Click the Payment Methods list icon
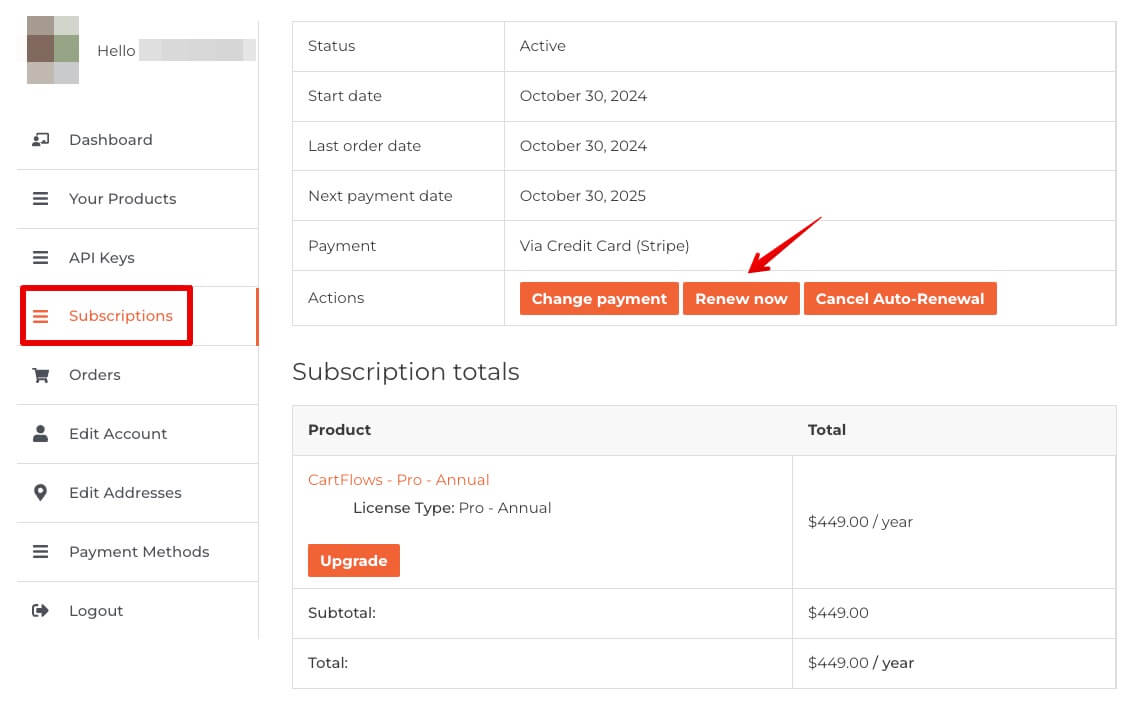 tap(40, 552)
